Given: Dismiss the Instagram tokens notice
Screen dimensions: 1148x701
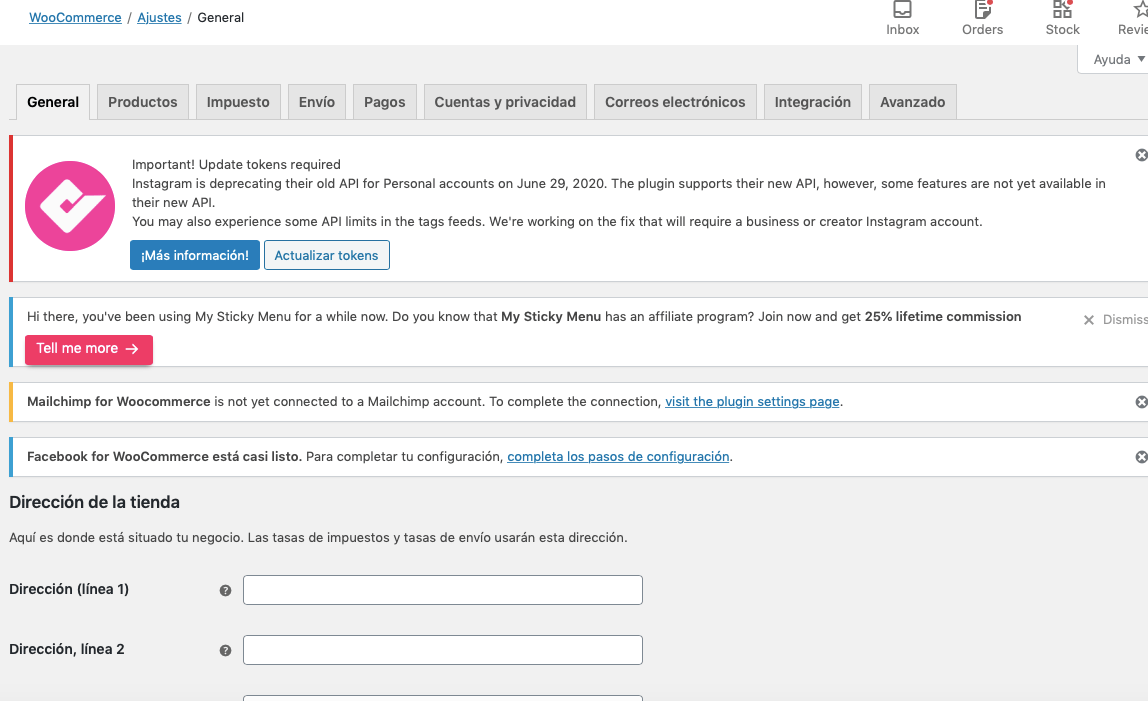Looking at the screenshot, I should click(1141, 155).
